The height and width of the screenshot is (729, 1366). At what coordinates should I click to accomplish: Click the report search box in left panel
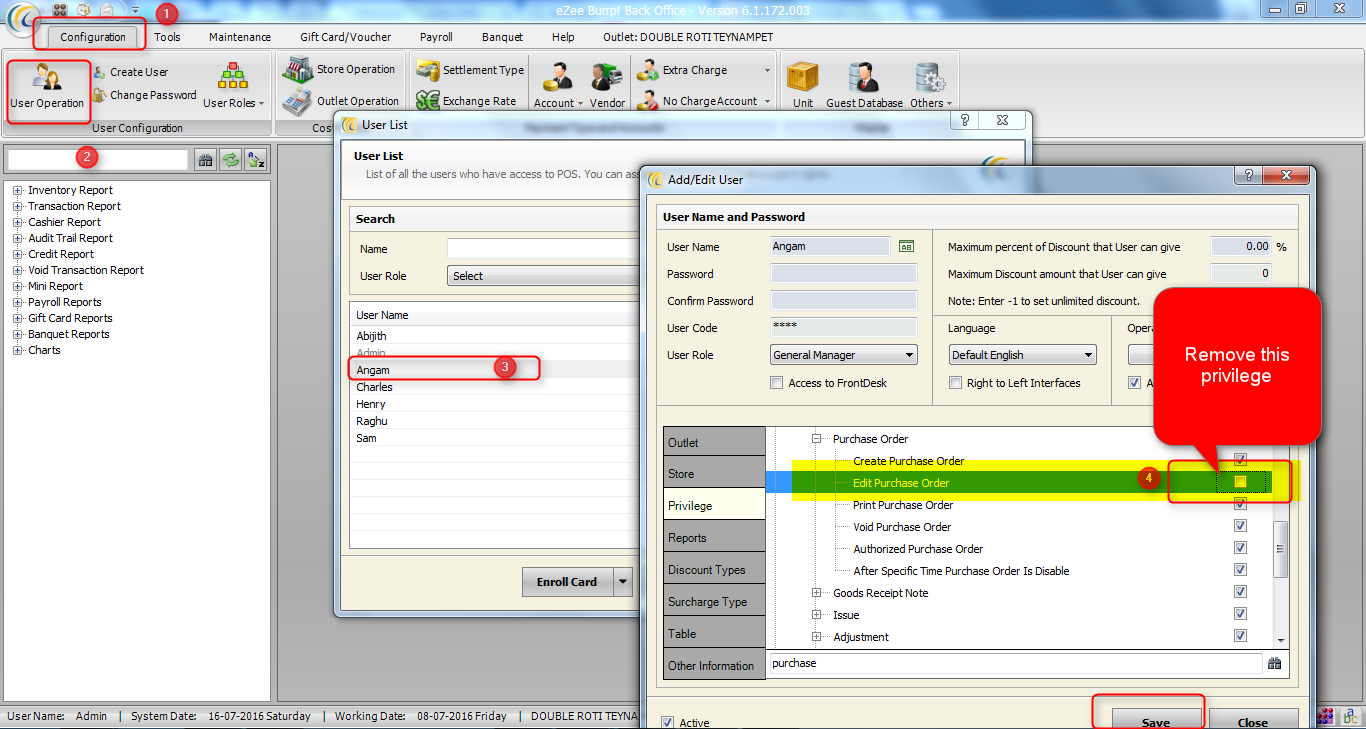pos(97,160)
